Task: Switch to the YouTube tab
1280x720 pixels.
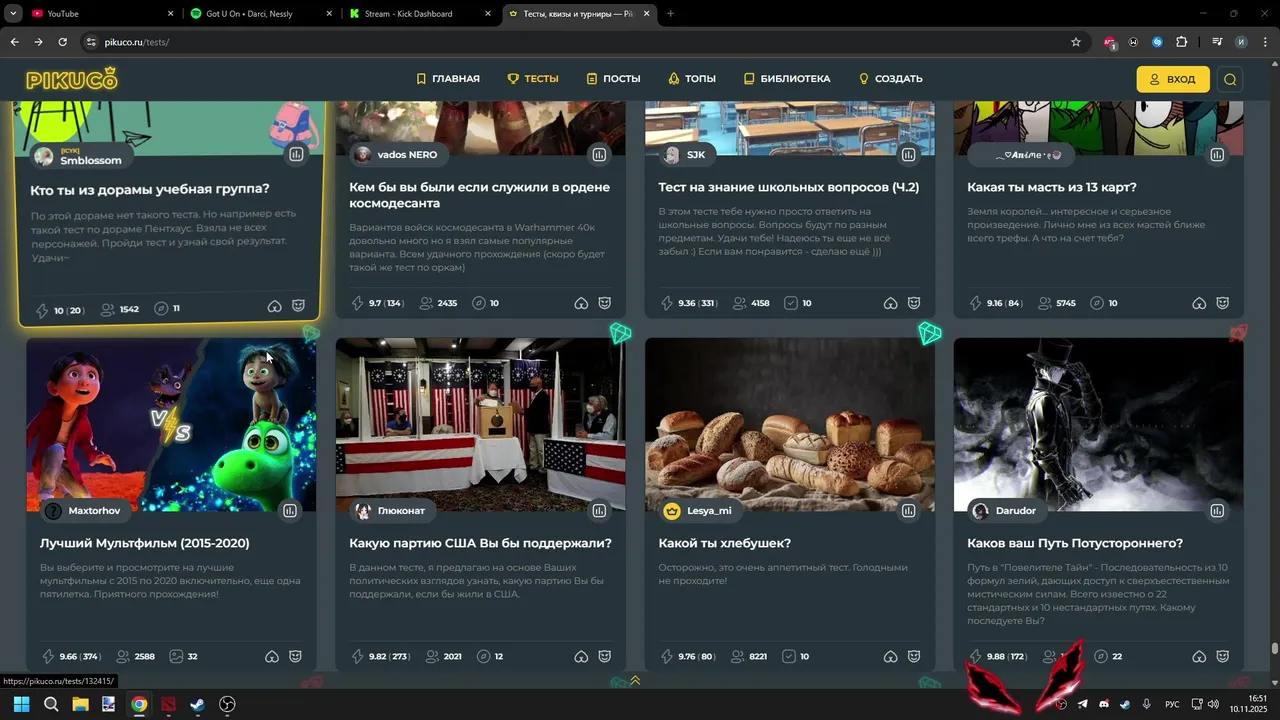Action: [100, 14]
